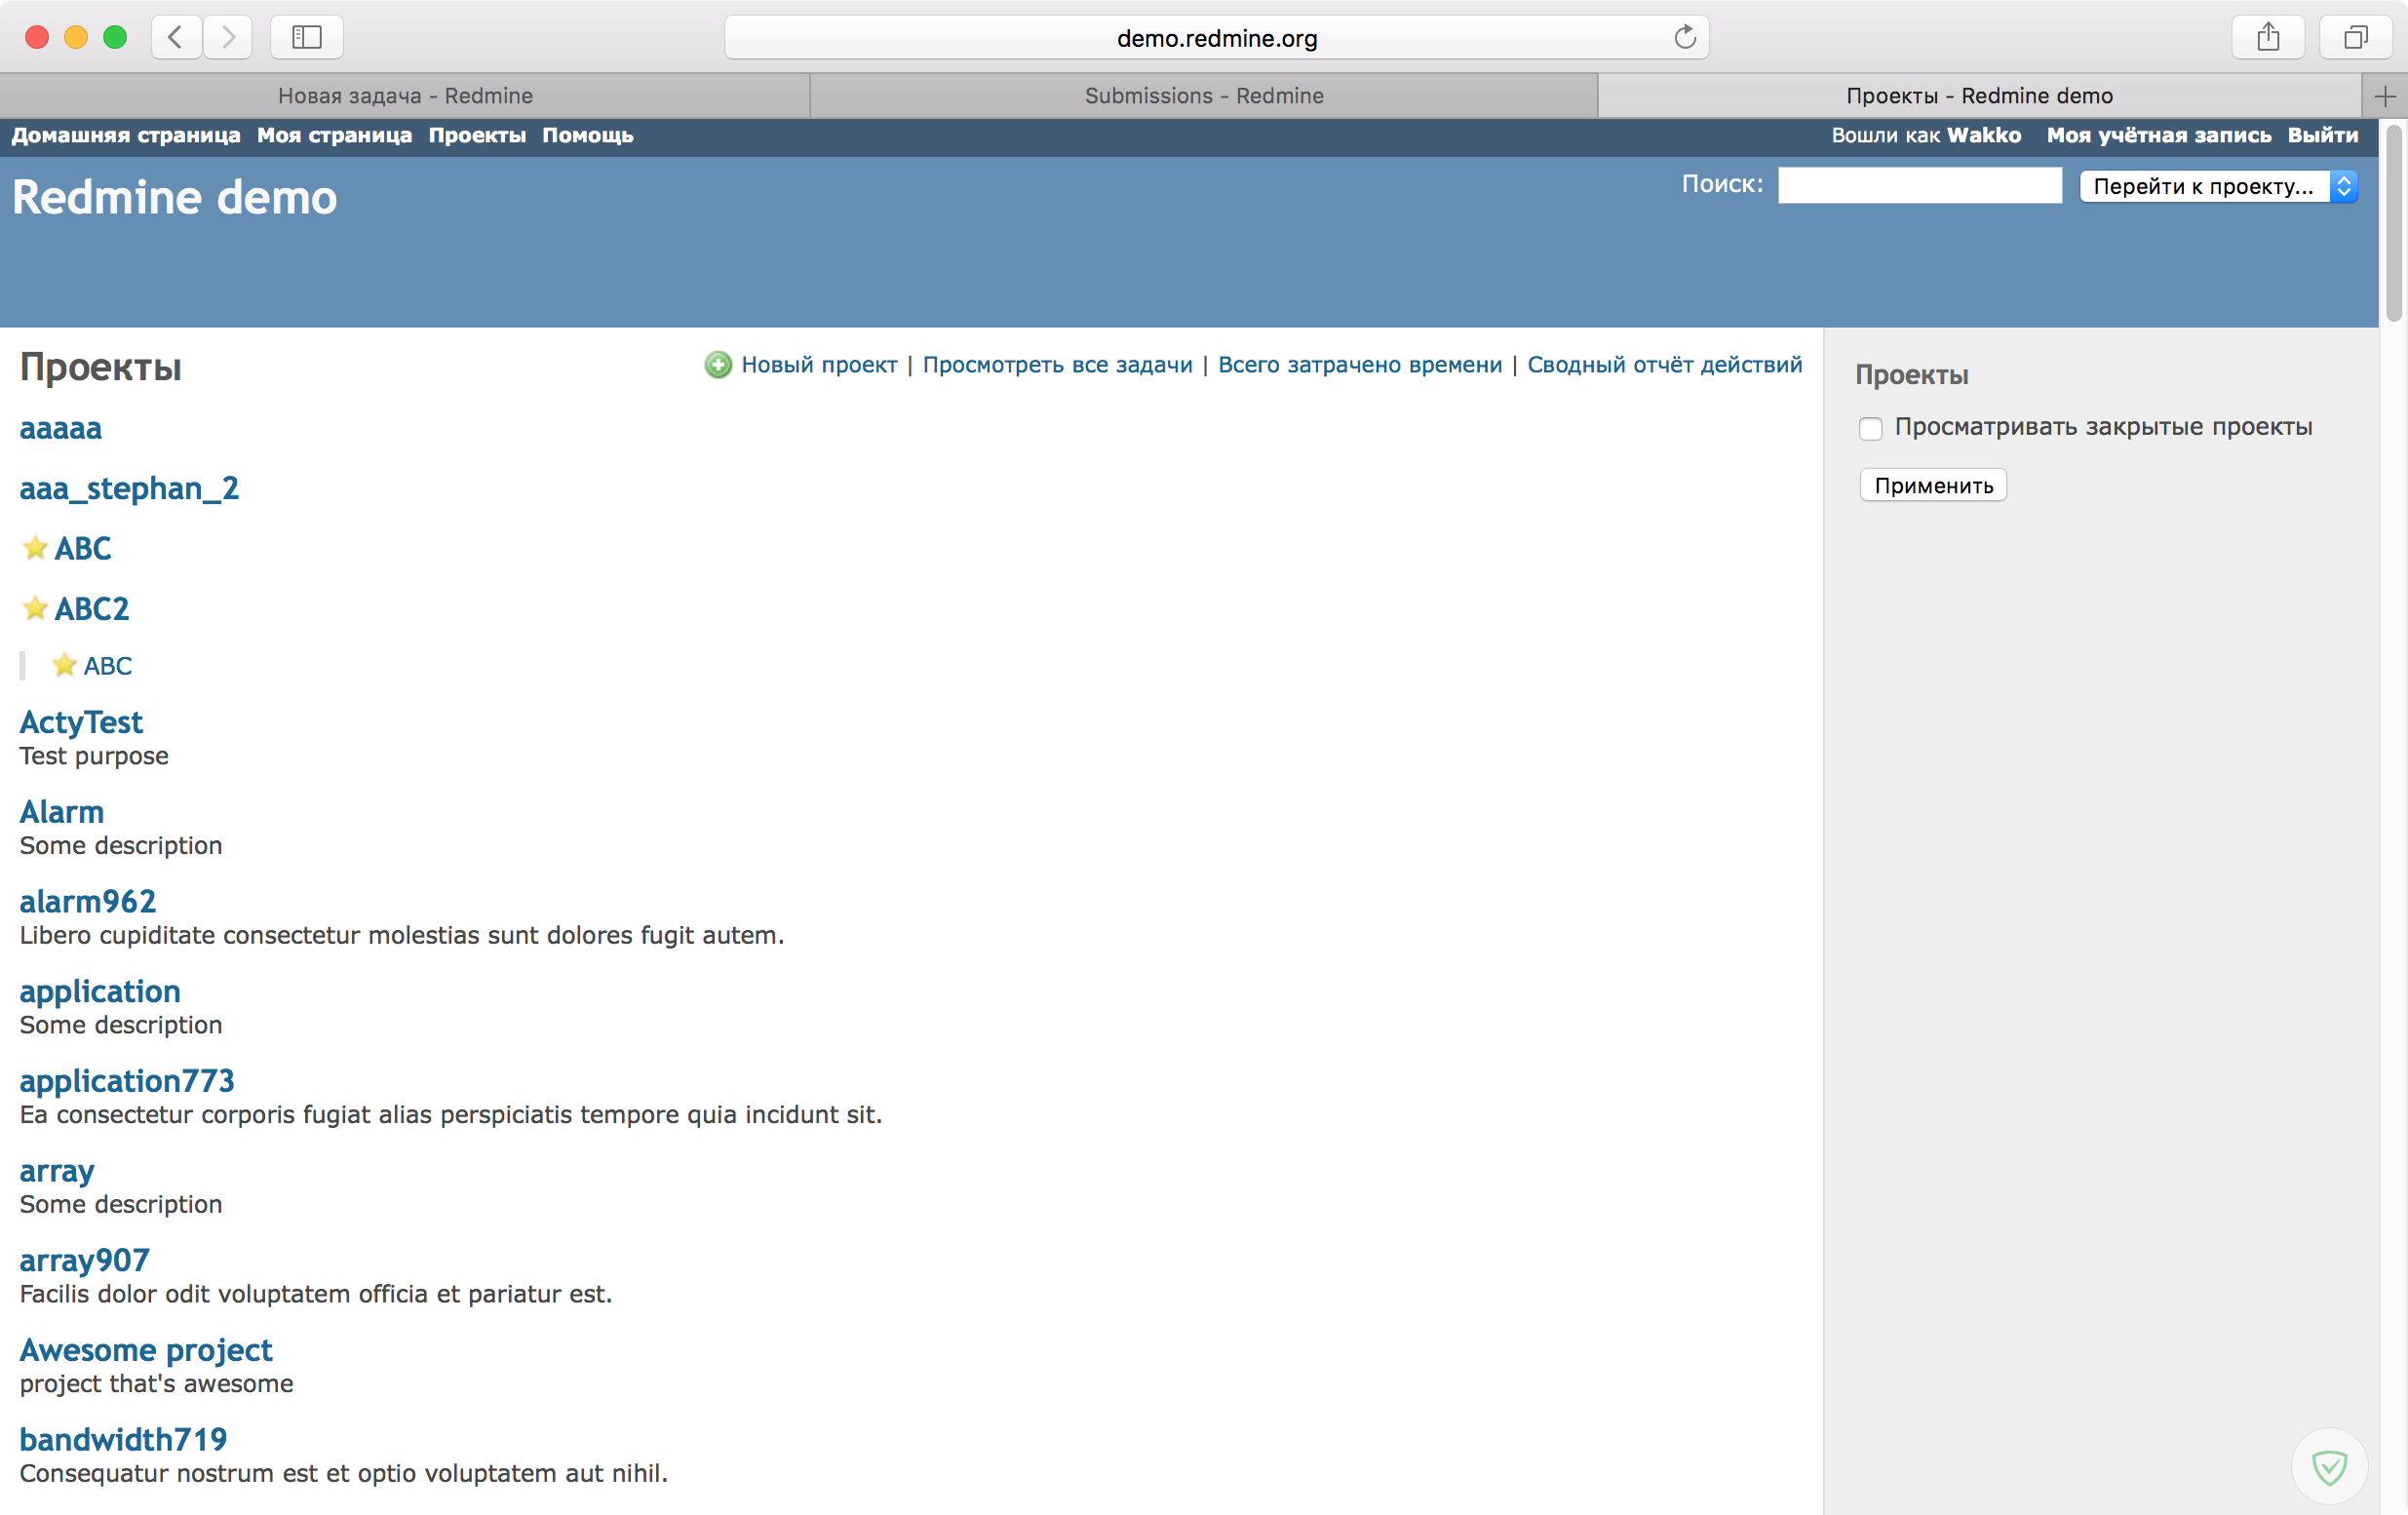
Task: Open the 'application773' project
Action: (x=127, y=1080)
